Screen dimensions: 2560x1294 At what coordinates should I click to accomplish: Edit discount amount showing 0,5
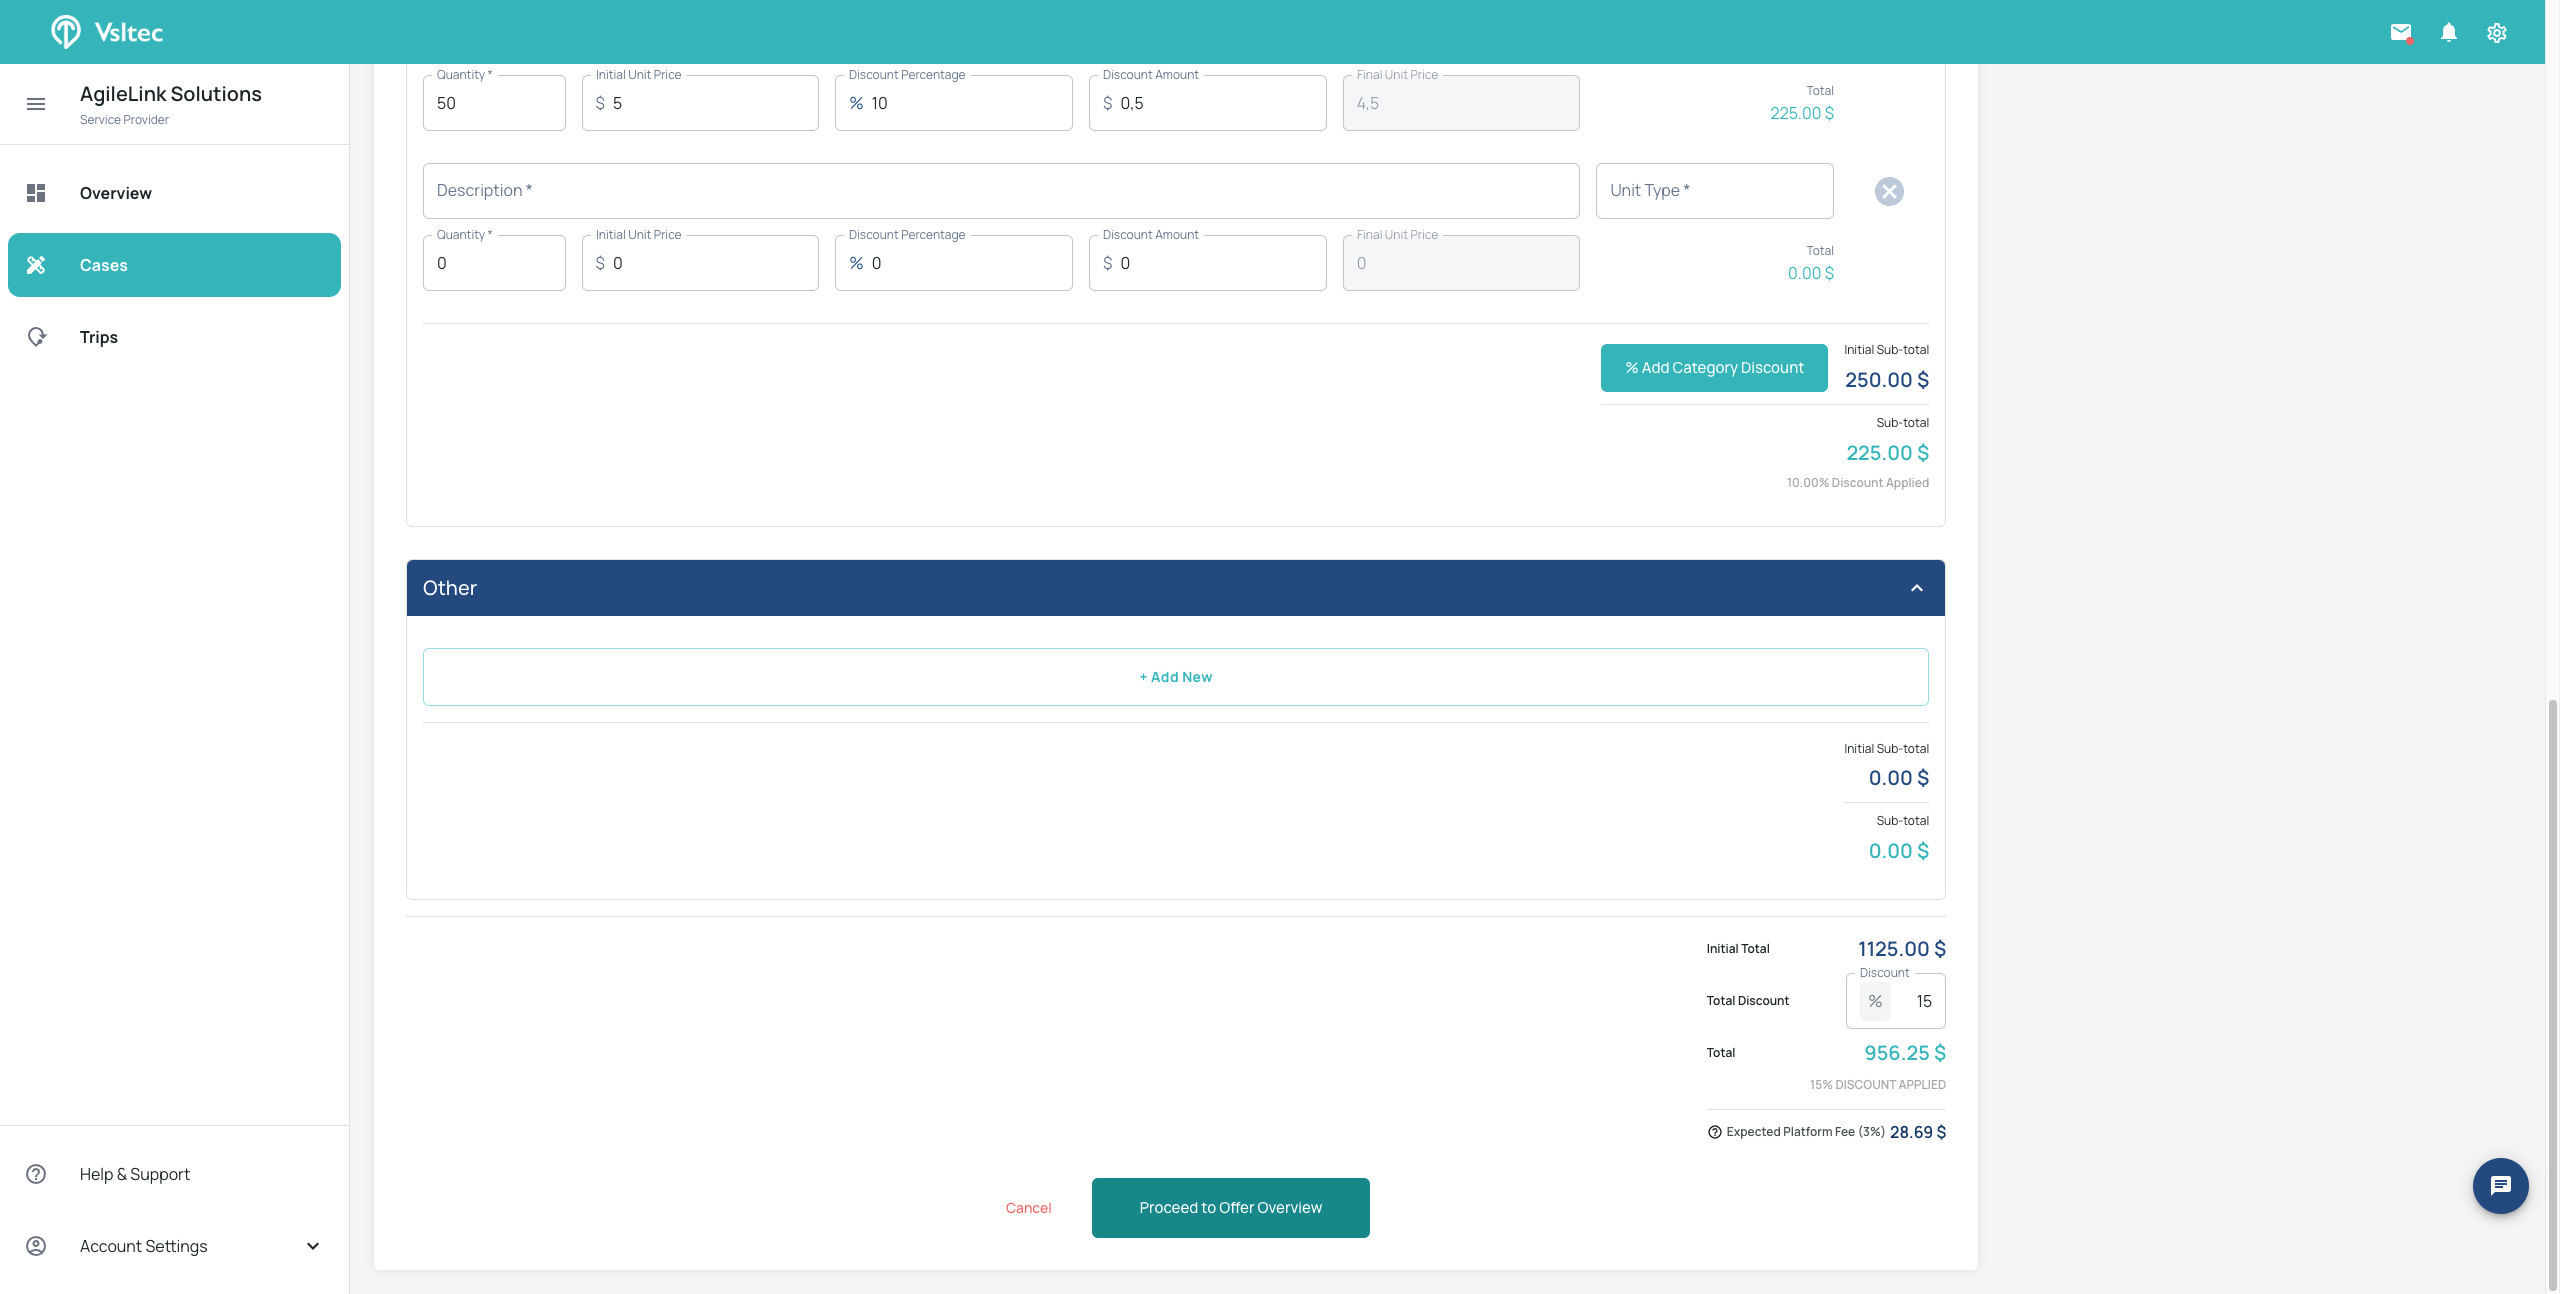pyautogui.click(x=1207, y=103)
